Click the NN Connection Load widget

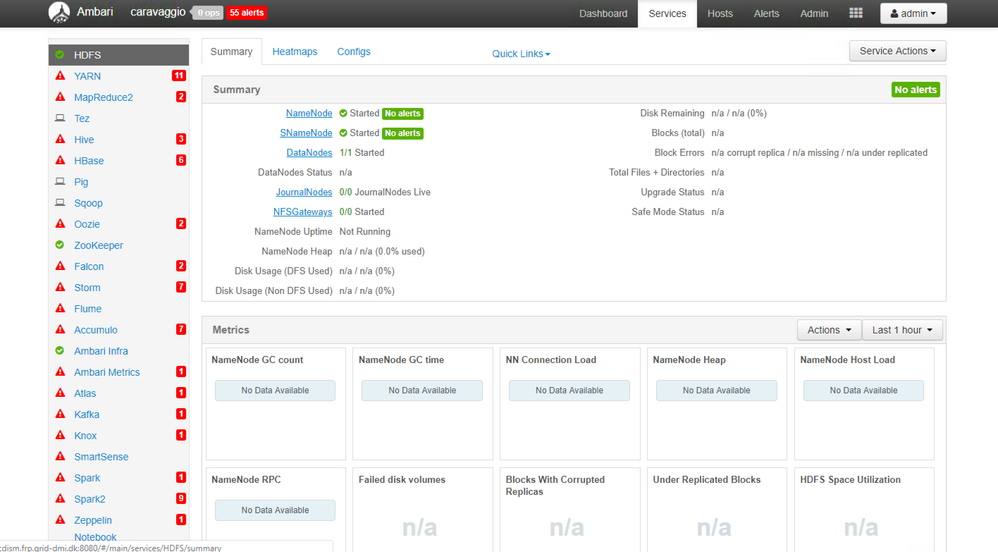pyautogui.click(x=570, y=403)
